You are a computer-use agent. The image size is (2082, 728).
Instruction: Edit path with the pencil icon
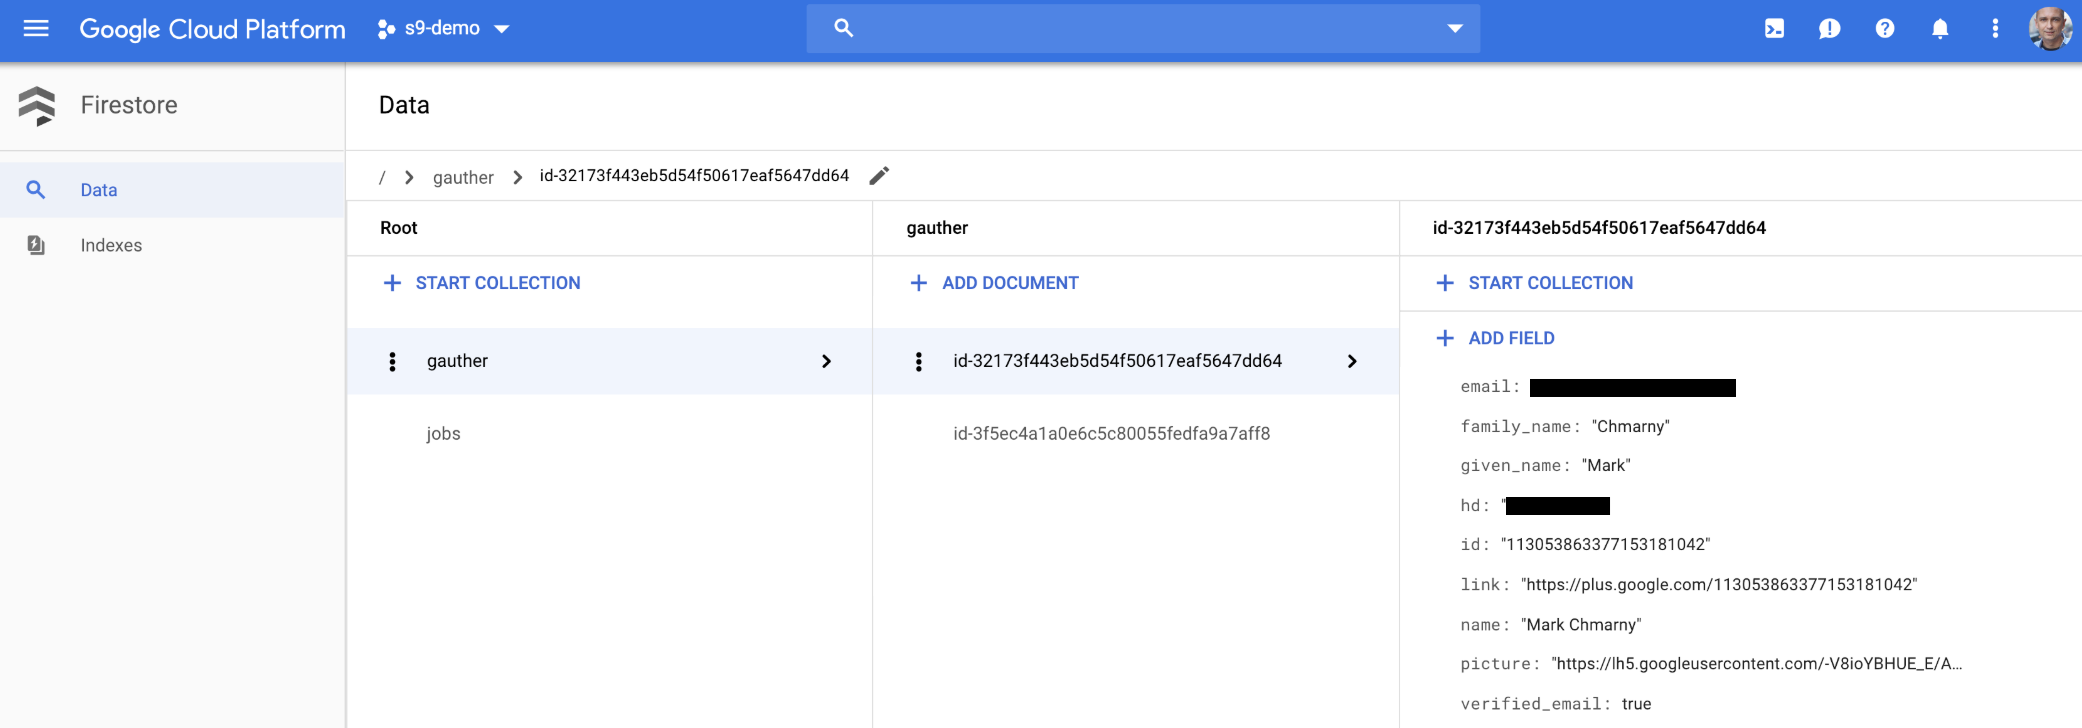(x=879, y=176)
